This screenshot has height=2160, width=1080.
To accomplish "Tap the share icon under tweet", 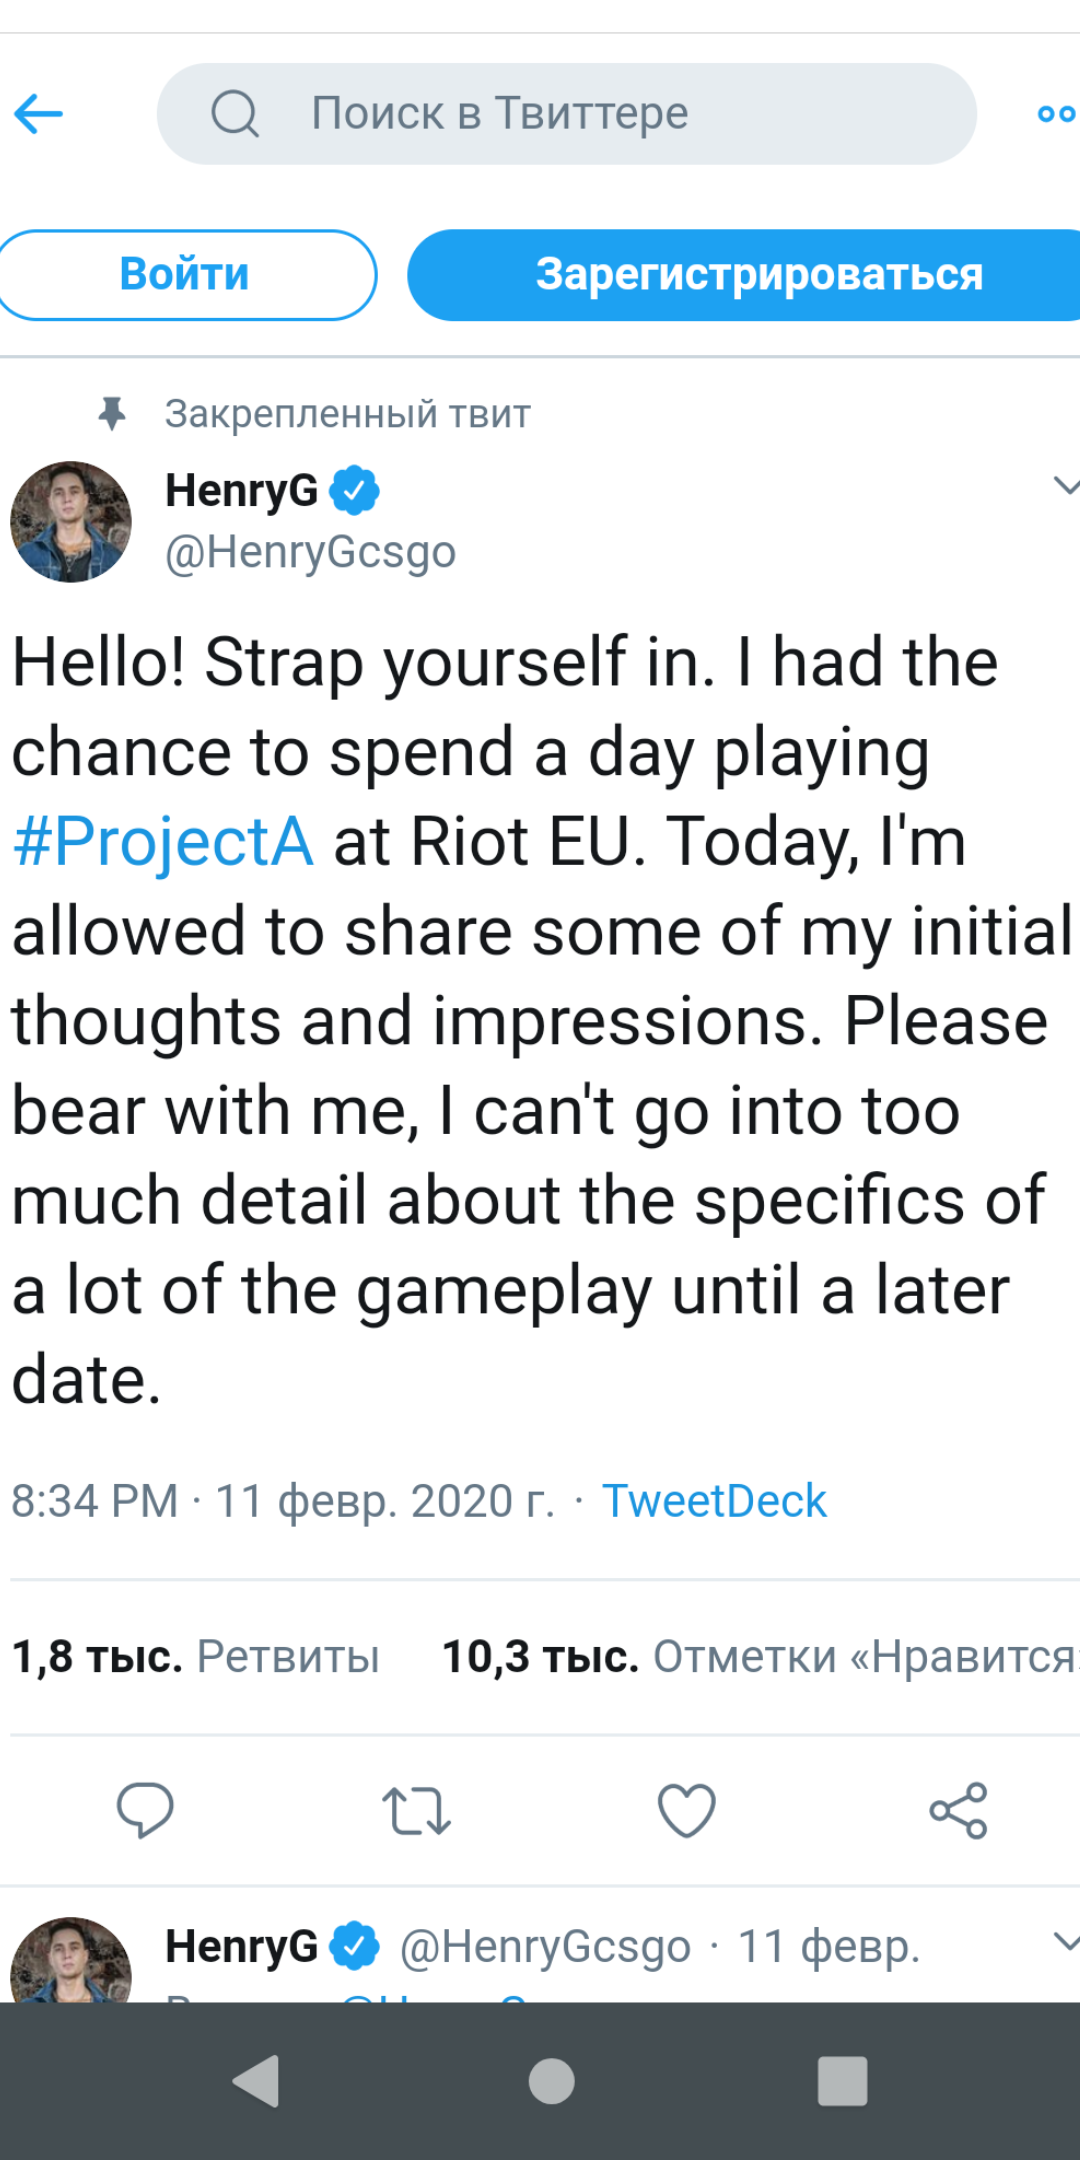I will click(x=958, y=1810).
